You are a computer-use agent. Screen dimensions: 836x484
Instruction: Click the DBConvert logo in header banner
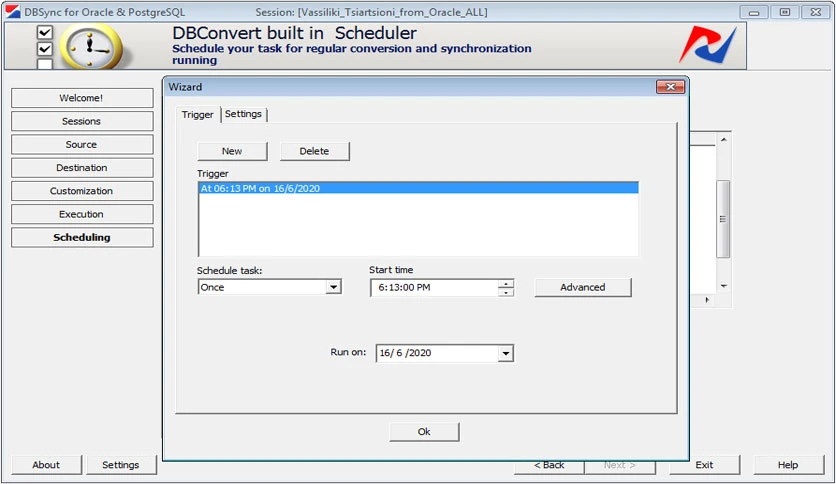pos(707,45)
